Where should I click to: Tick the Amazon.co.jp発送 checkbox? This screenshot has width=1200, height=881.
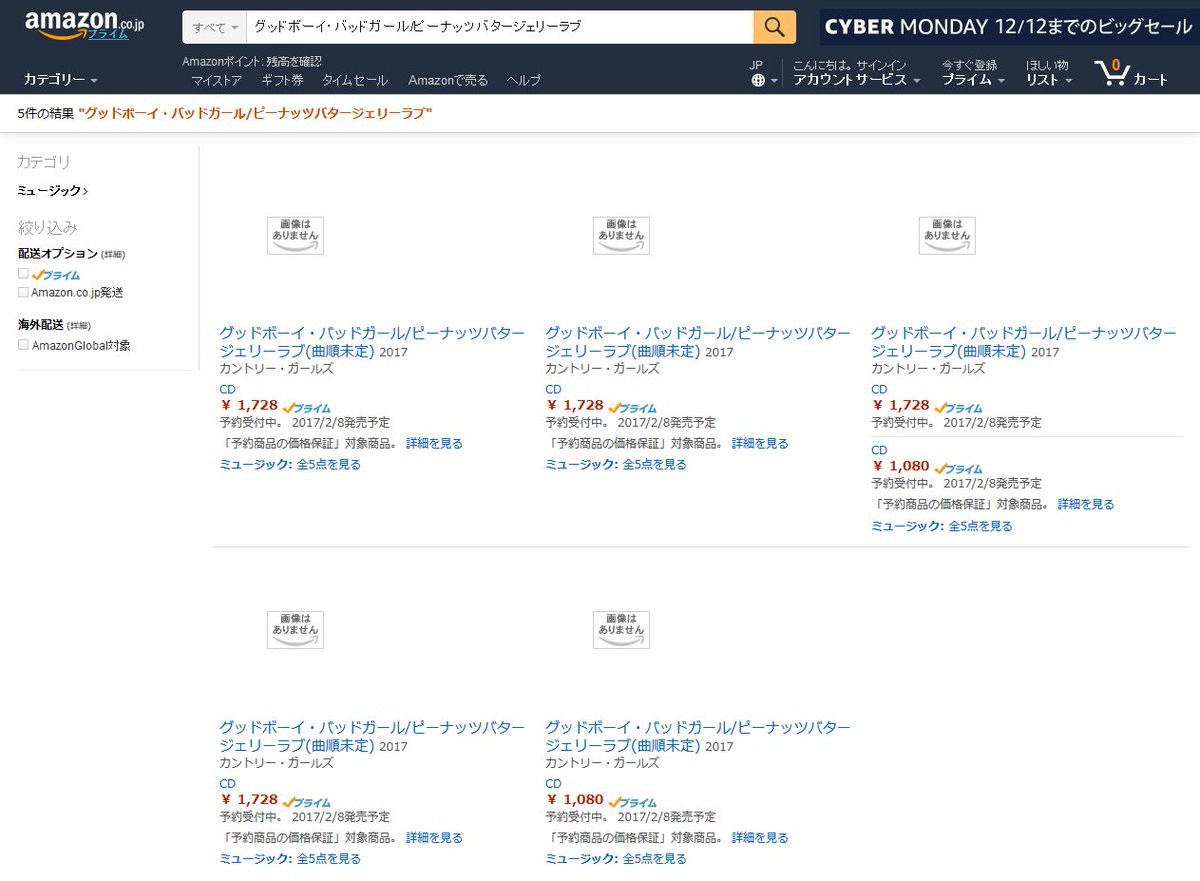pos(23,292)
